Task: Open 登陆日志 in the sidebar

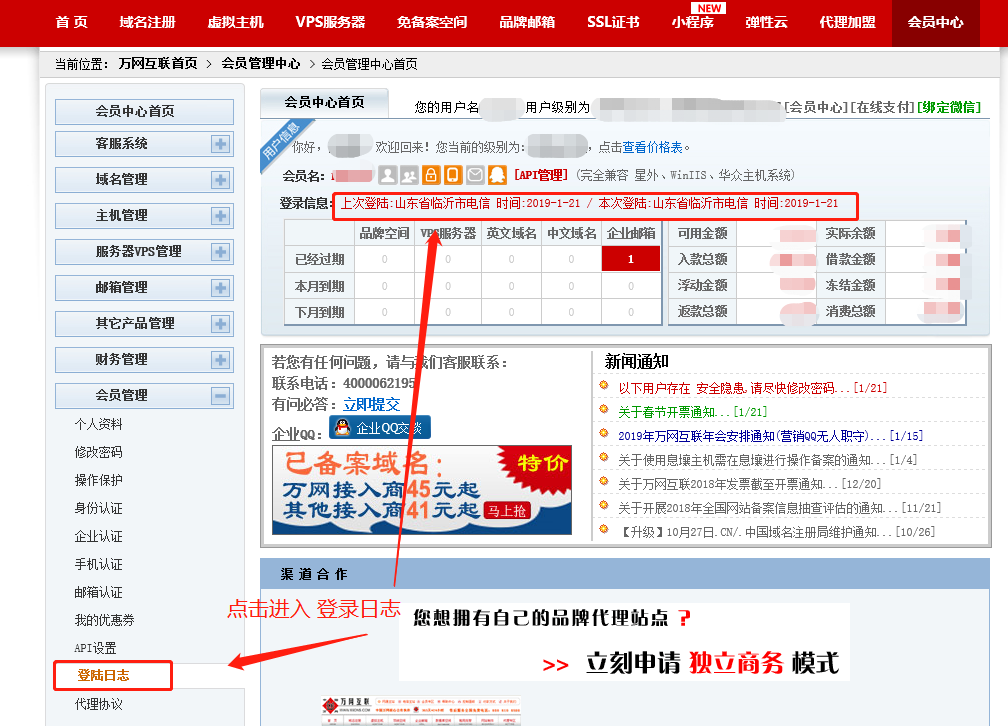Action: [104, 676]
